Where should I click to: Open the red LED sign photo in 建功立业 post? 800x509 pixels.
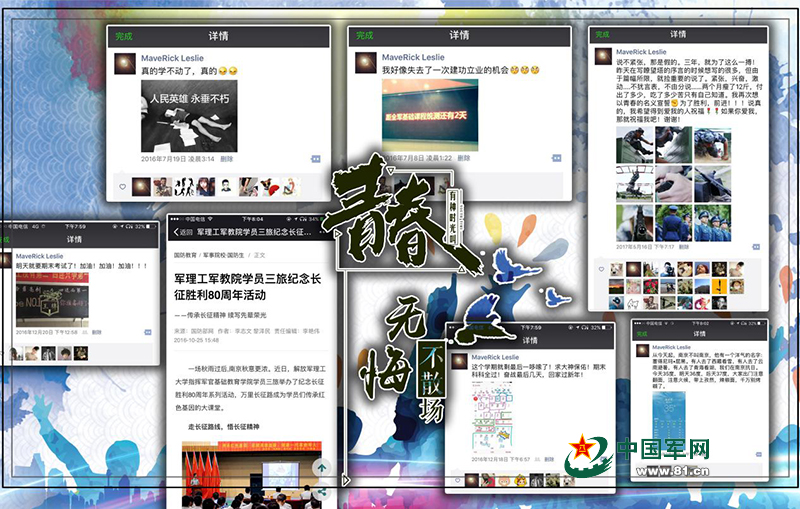point(430,115)
